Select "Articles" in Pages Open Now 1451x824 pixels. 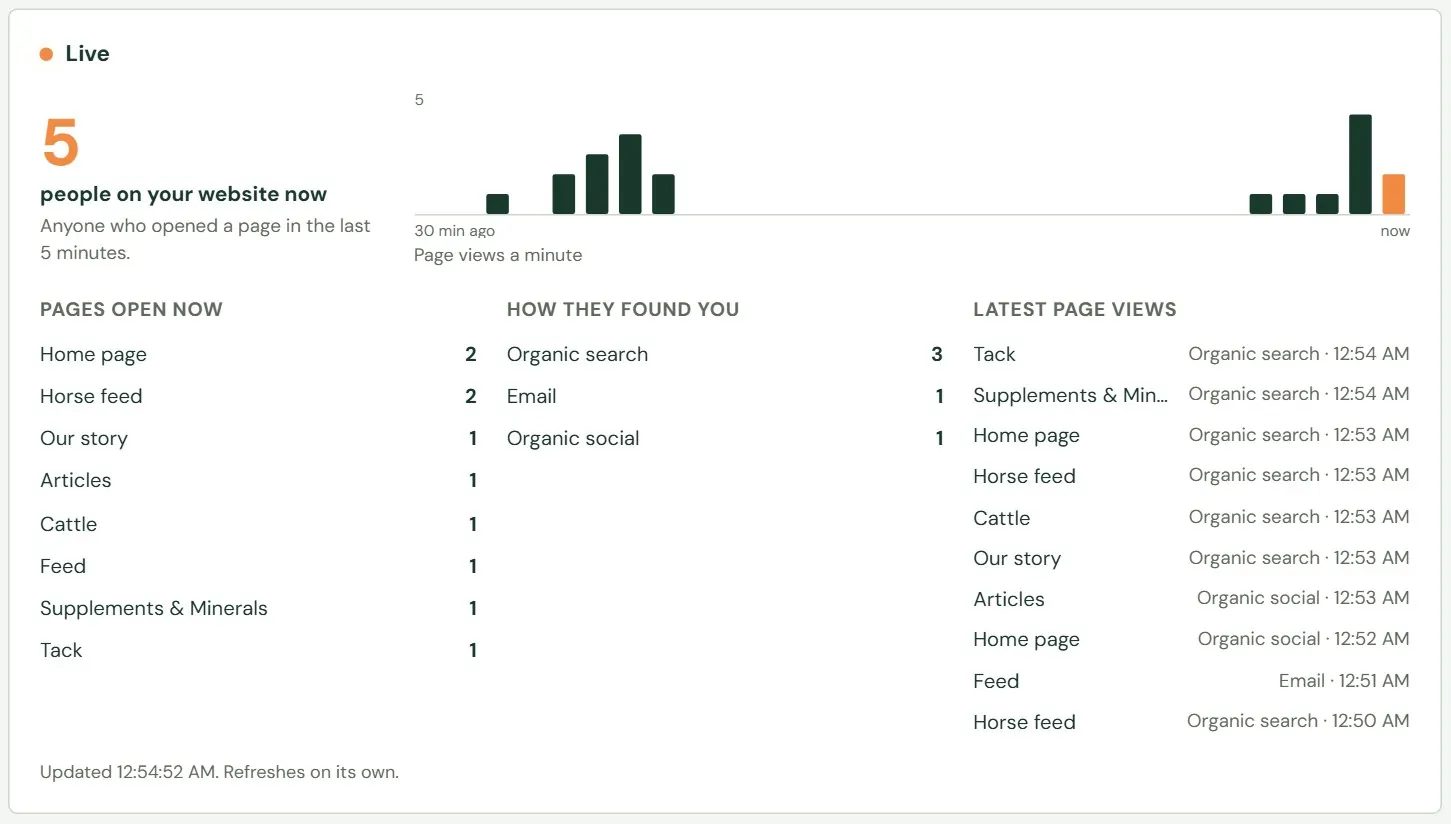pos(76,481)
